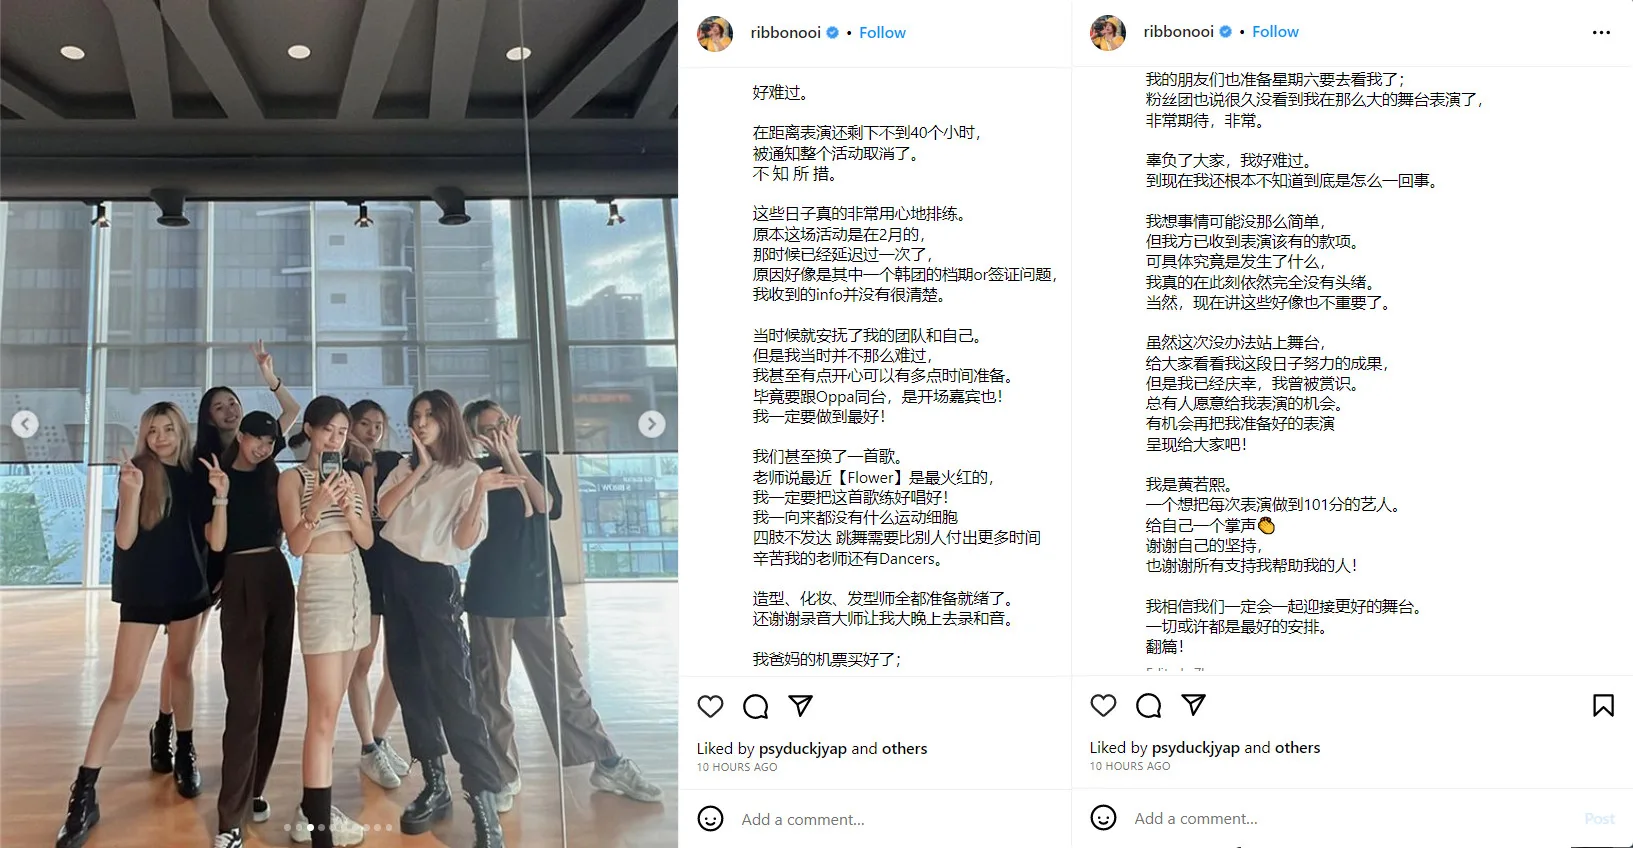Go to previous photo with left arrow
Viewport: 1633px width, 848px height.
pos(25,424)
